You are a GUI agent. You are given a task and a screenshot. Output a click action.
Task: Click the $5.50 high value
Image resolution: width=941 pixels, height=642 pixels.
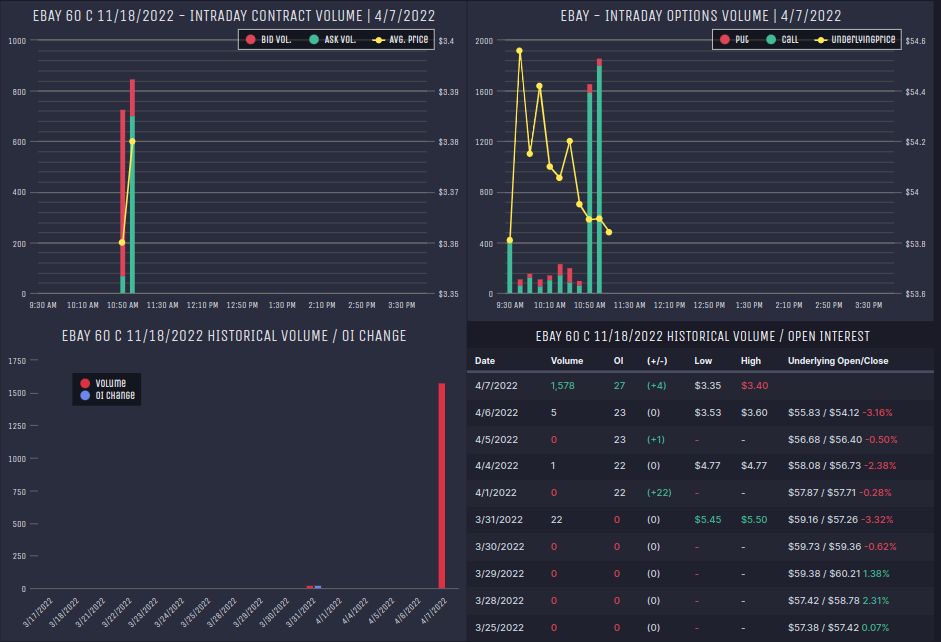pos(754,520)
